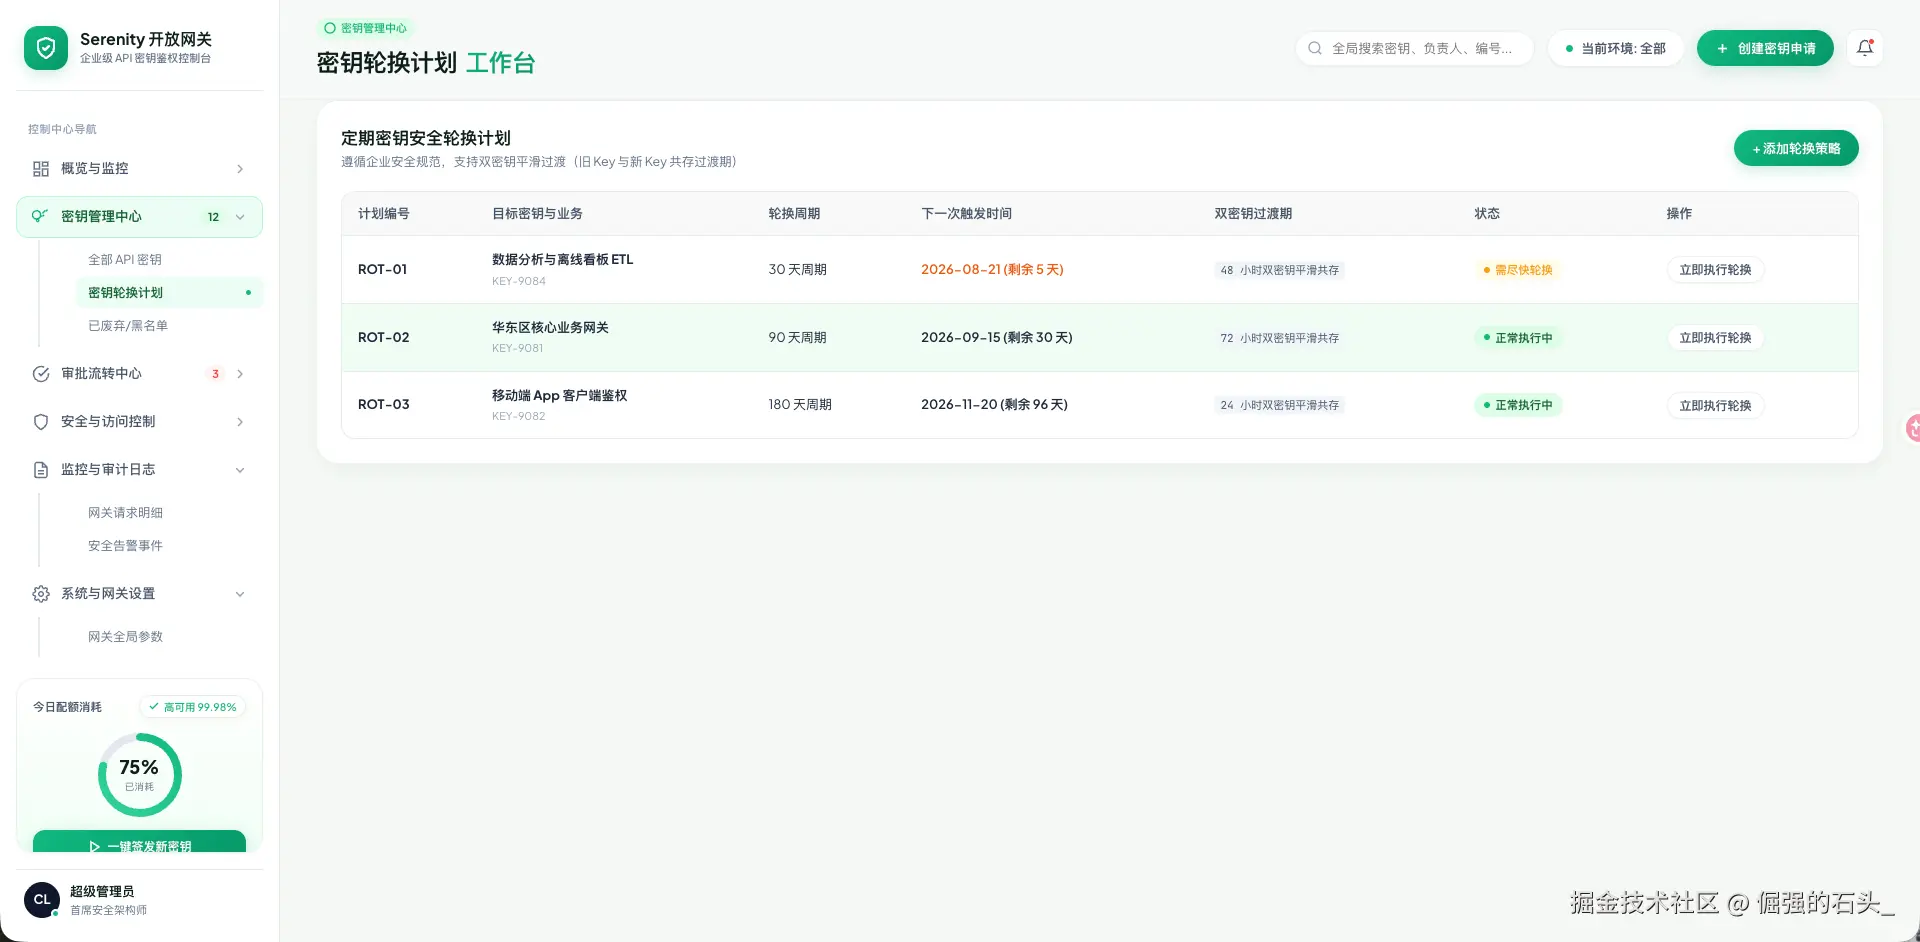Expand the 安全与访问控制 chevron
The image size is (1920, 942).
(x=240, y=422)
